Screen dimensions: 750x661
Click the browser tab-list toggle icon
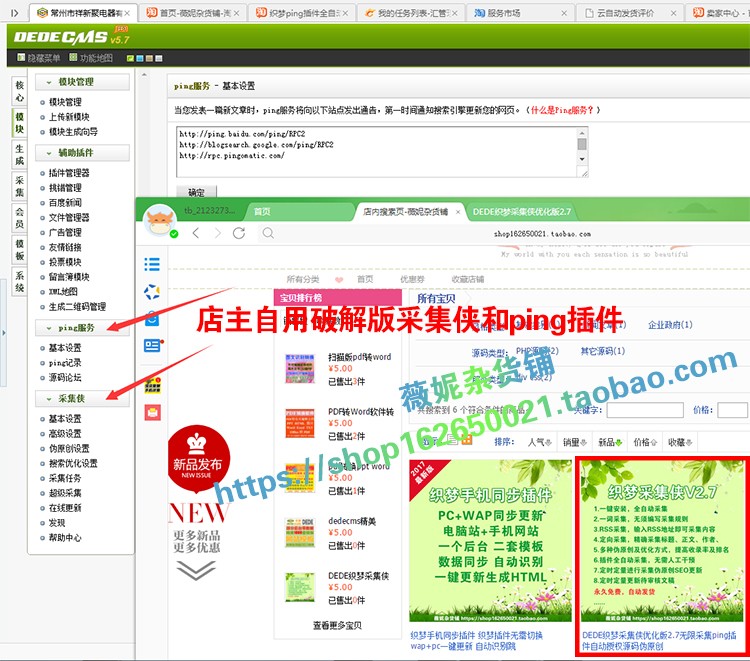14,13
